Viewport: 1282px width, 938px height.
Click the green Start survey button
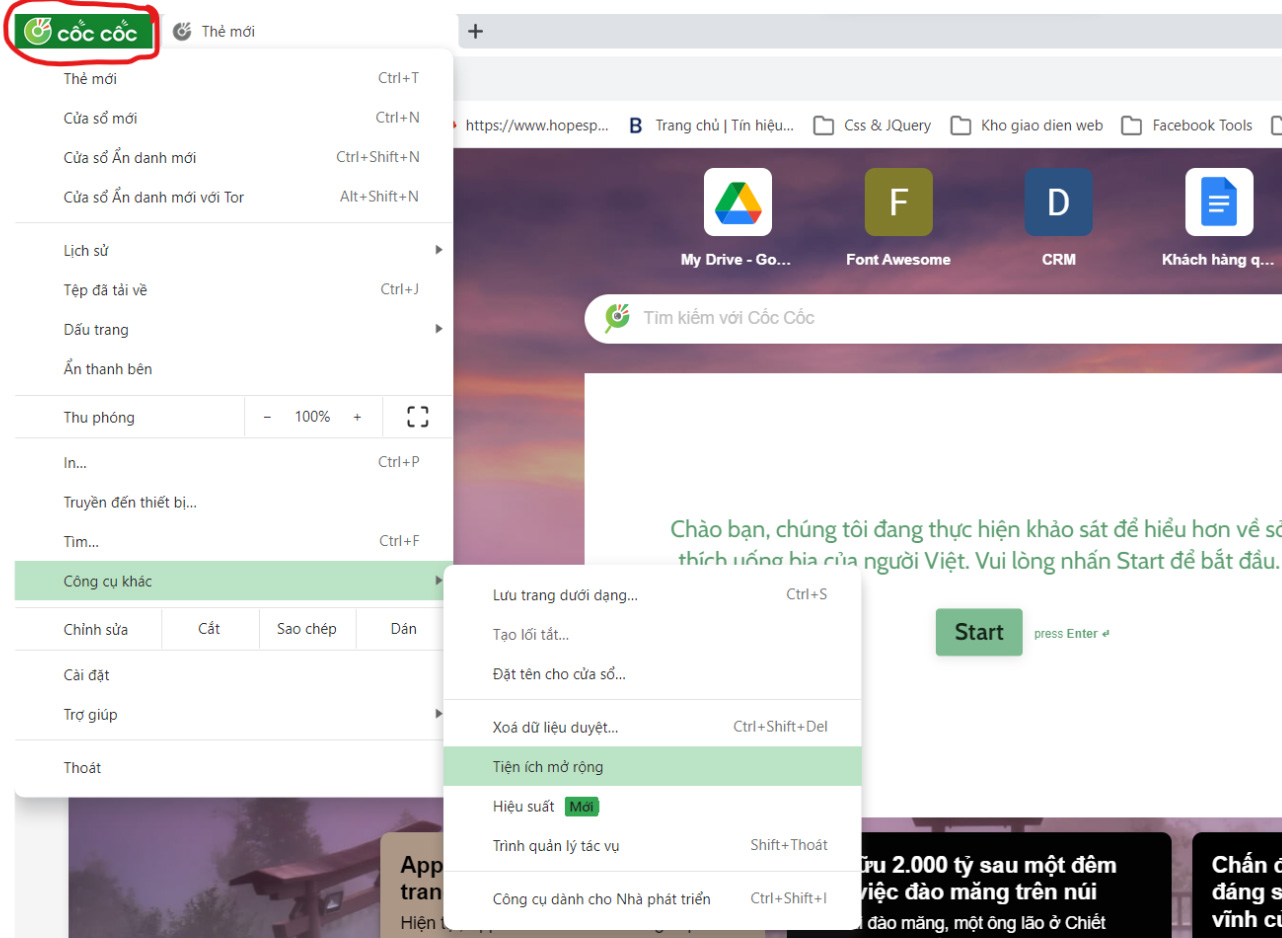click(979, 632)
